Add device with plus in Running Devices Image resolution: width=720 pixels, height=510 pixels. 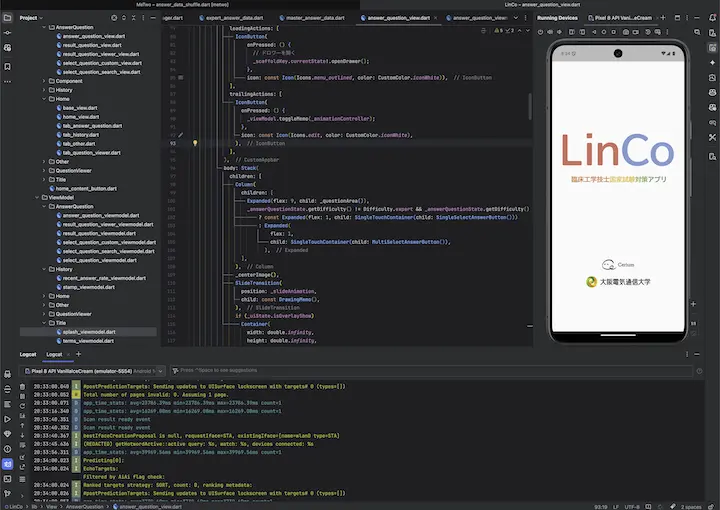click(663, 18)
